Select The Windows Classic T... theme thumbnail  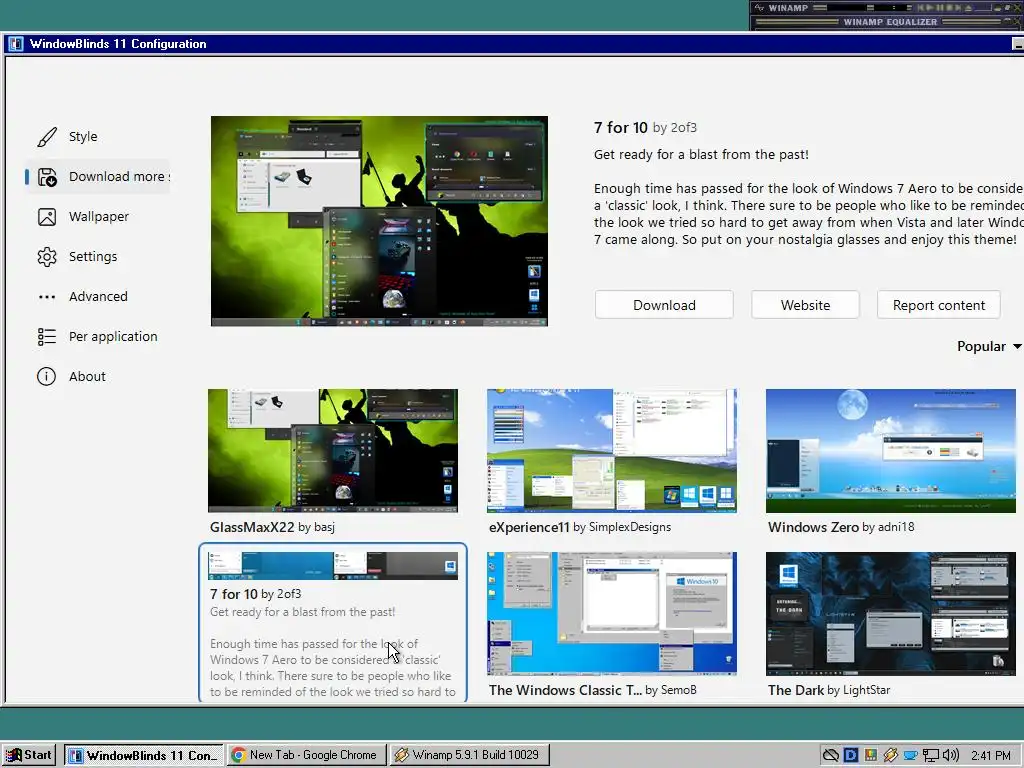612,614
